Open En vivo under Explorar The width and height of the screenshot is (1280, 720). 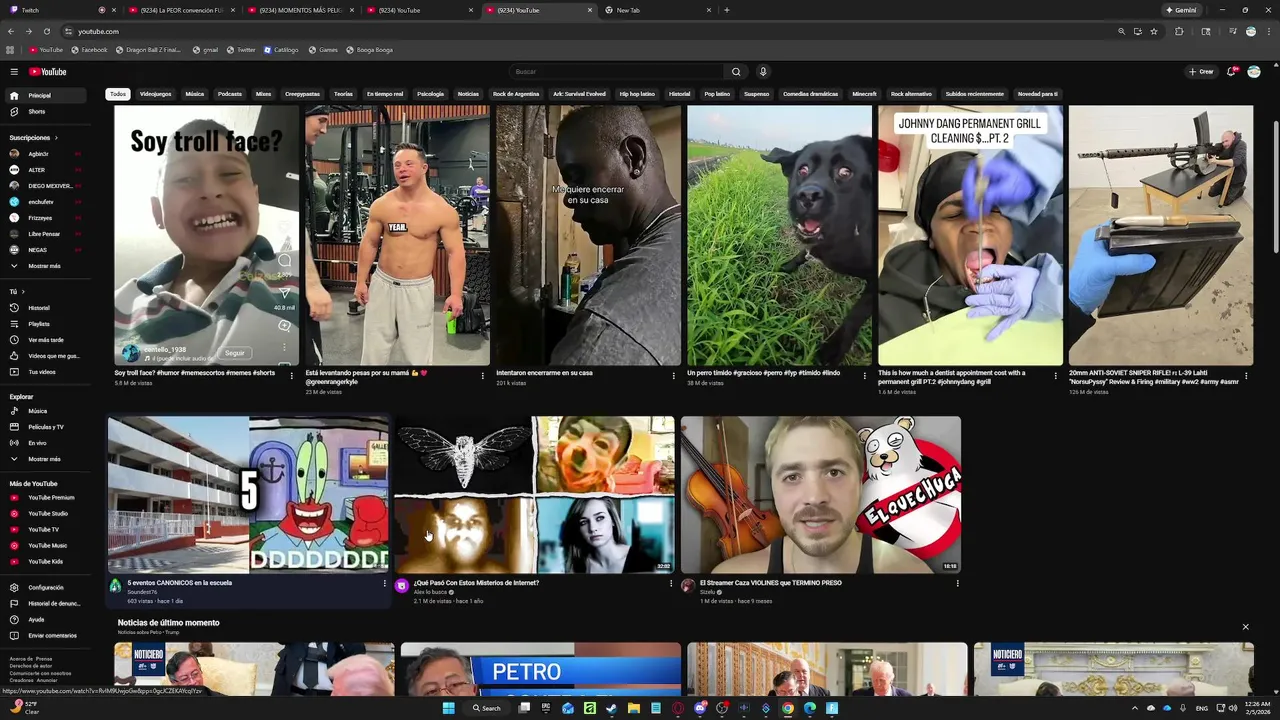[45, 443]
